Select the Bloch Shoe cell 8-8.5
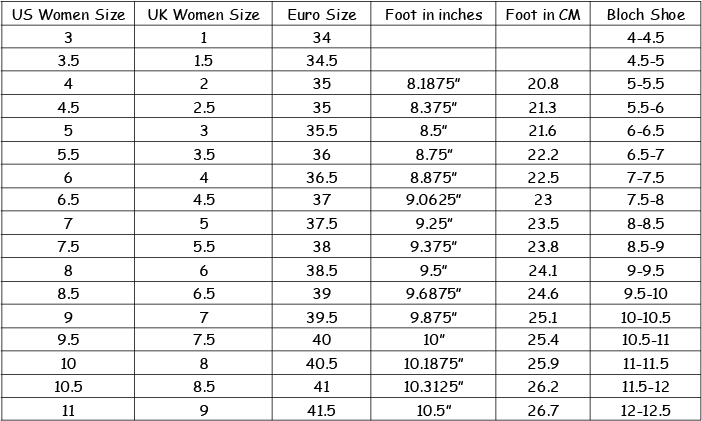The image size is (702, 421). 645,223
